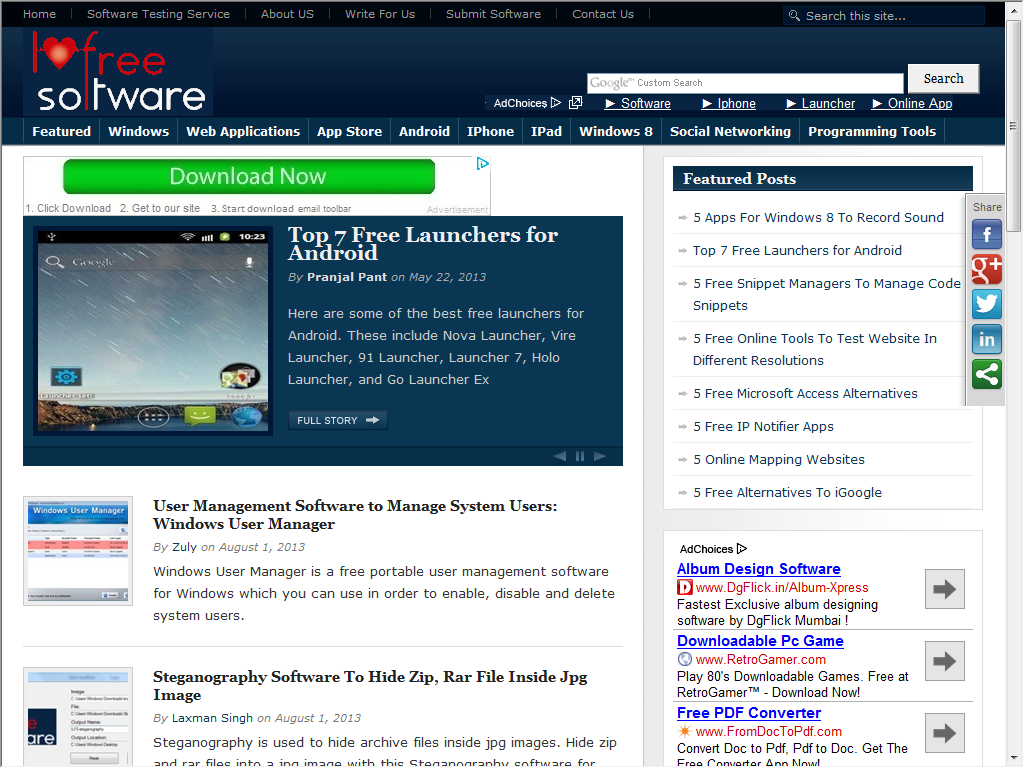Open Top 7 Free Launchers for Android headline
The image size is (1024, 768).
(x=423, y=243)
